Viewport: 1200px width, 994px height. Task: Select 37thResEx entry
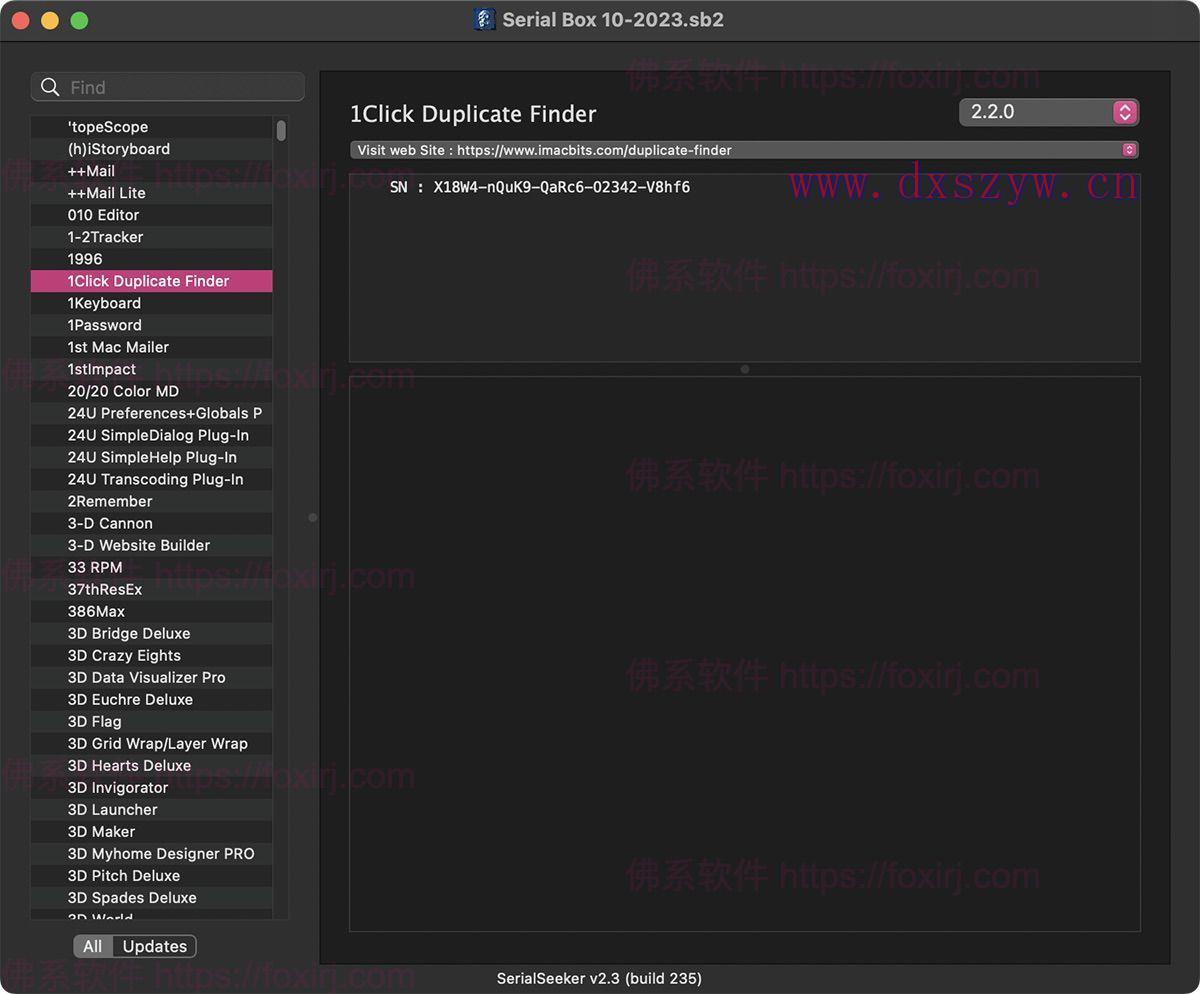coord(151,589)
